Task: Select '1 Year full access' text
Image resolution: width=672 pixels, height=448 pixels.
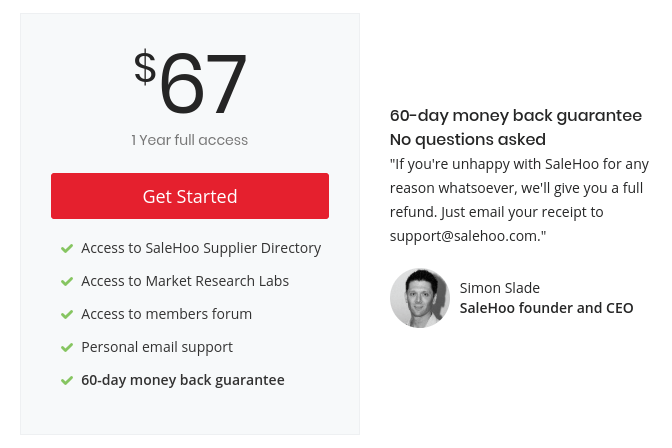Action: point(189,140)
